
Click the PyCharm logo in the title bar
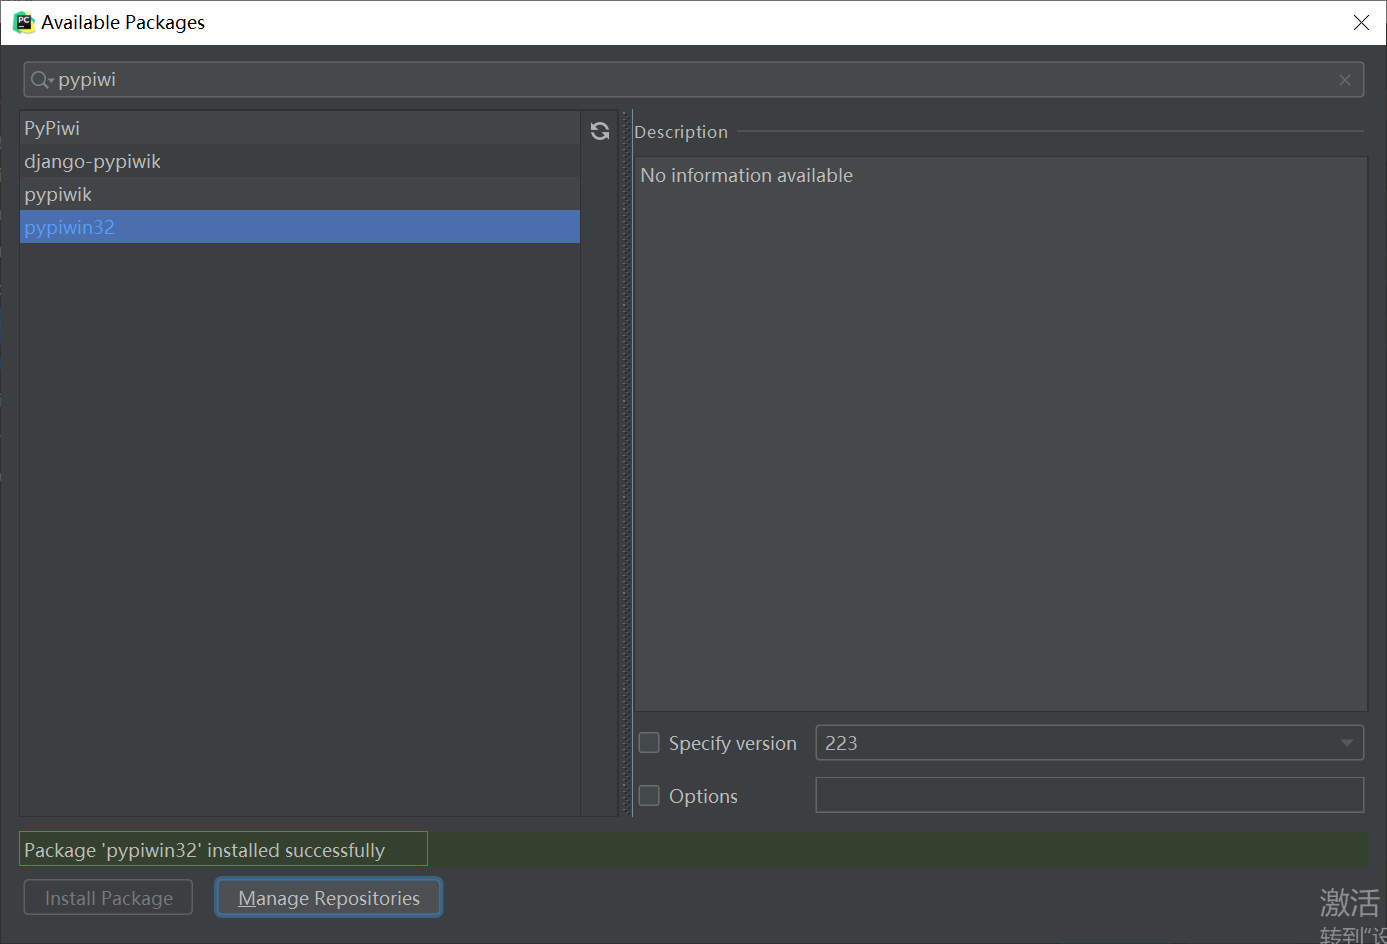coord(23,22)
